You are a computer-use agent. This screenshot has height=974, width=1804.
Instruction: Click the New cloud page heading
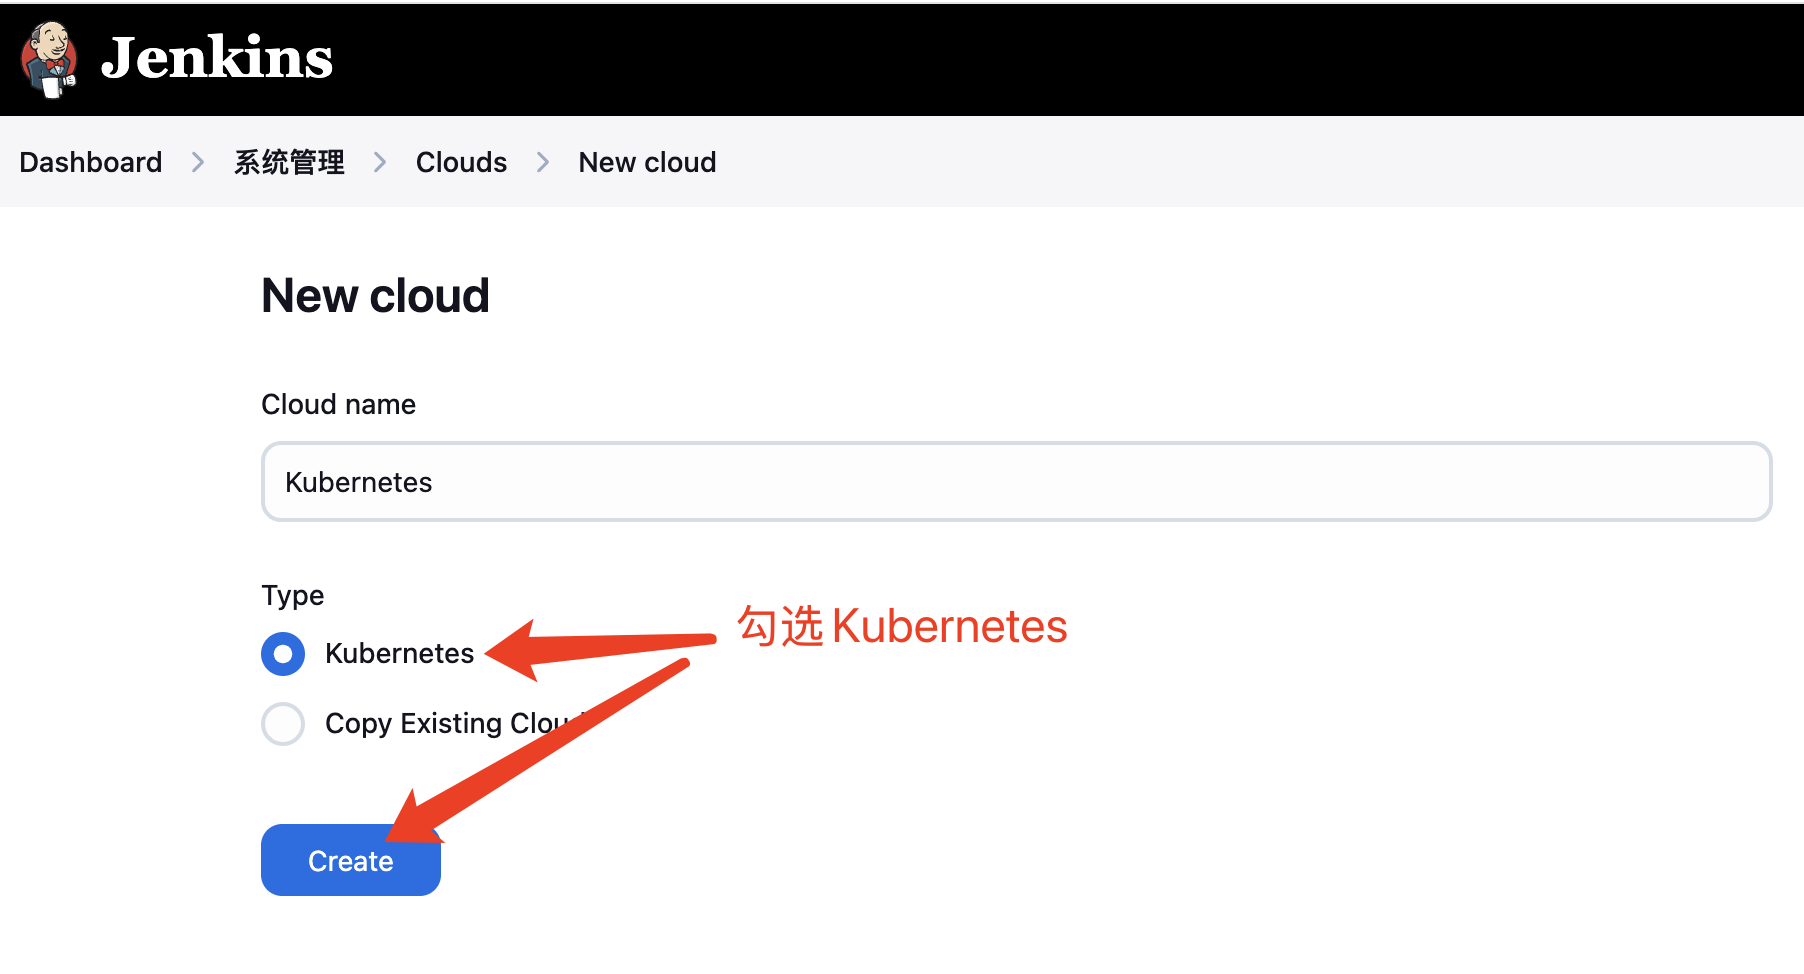click(375, 296)
